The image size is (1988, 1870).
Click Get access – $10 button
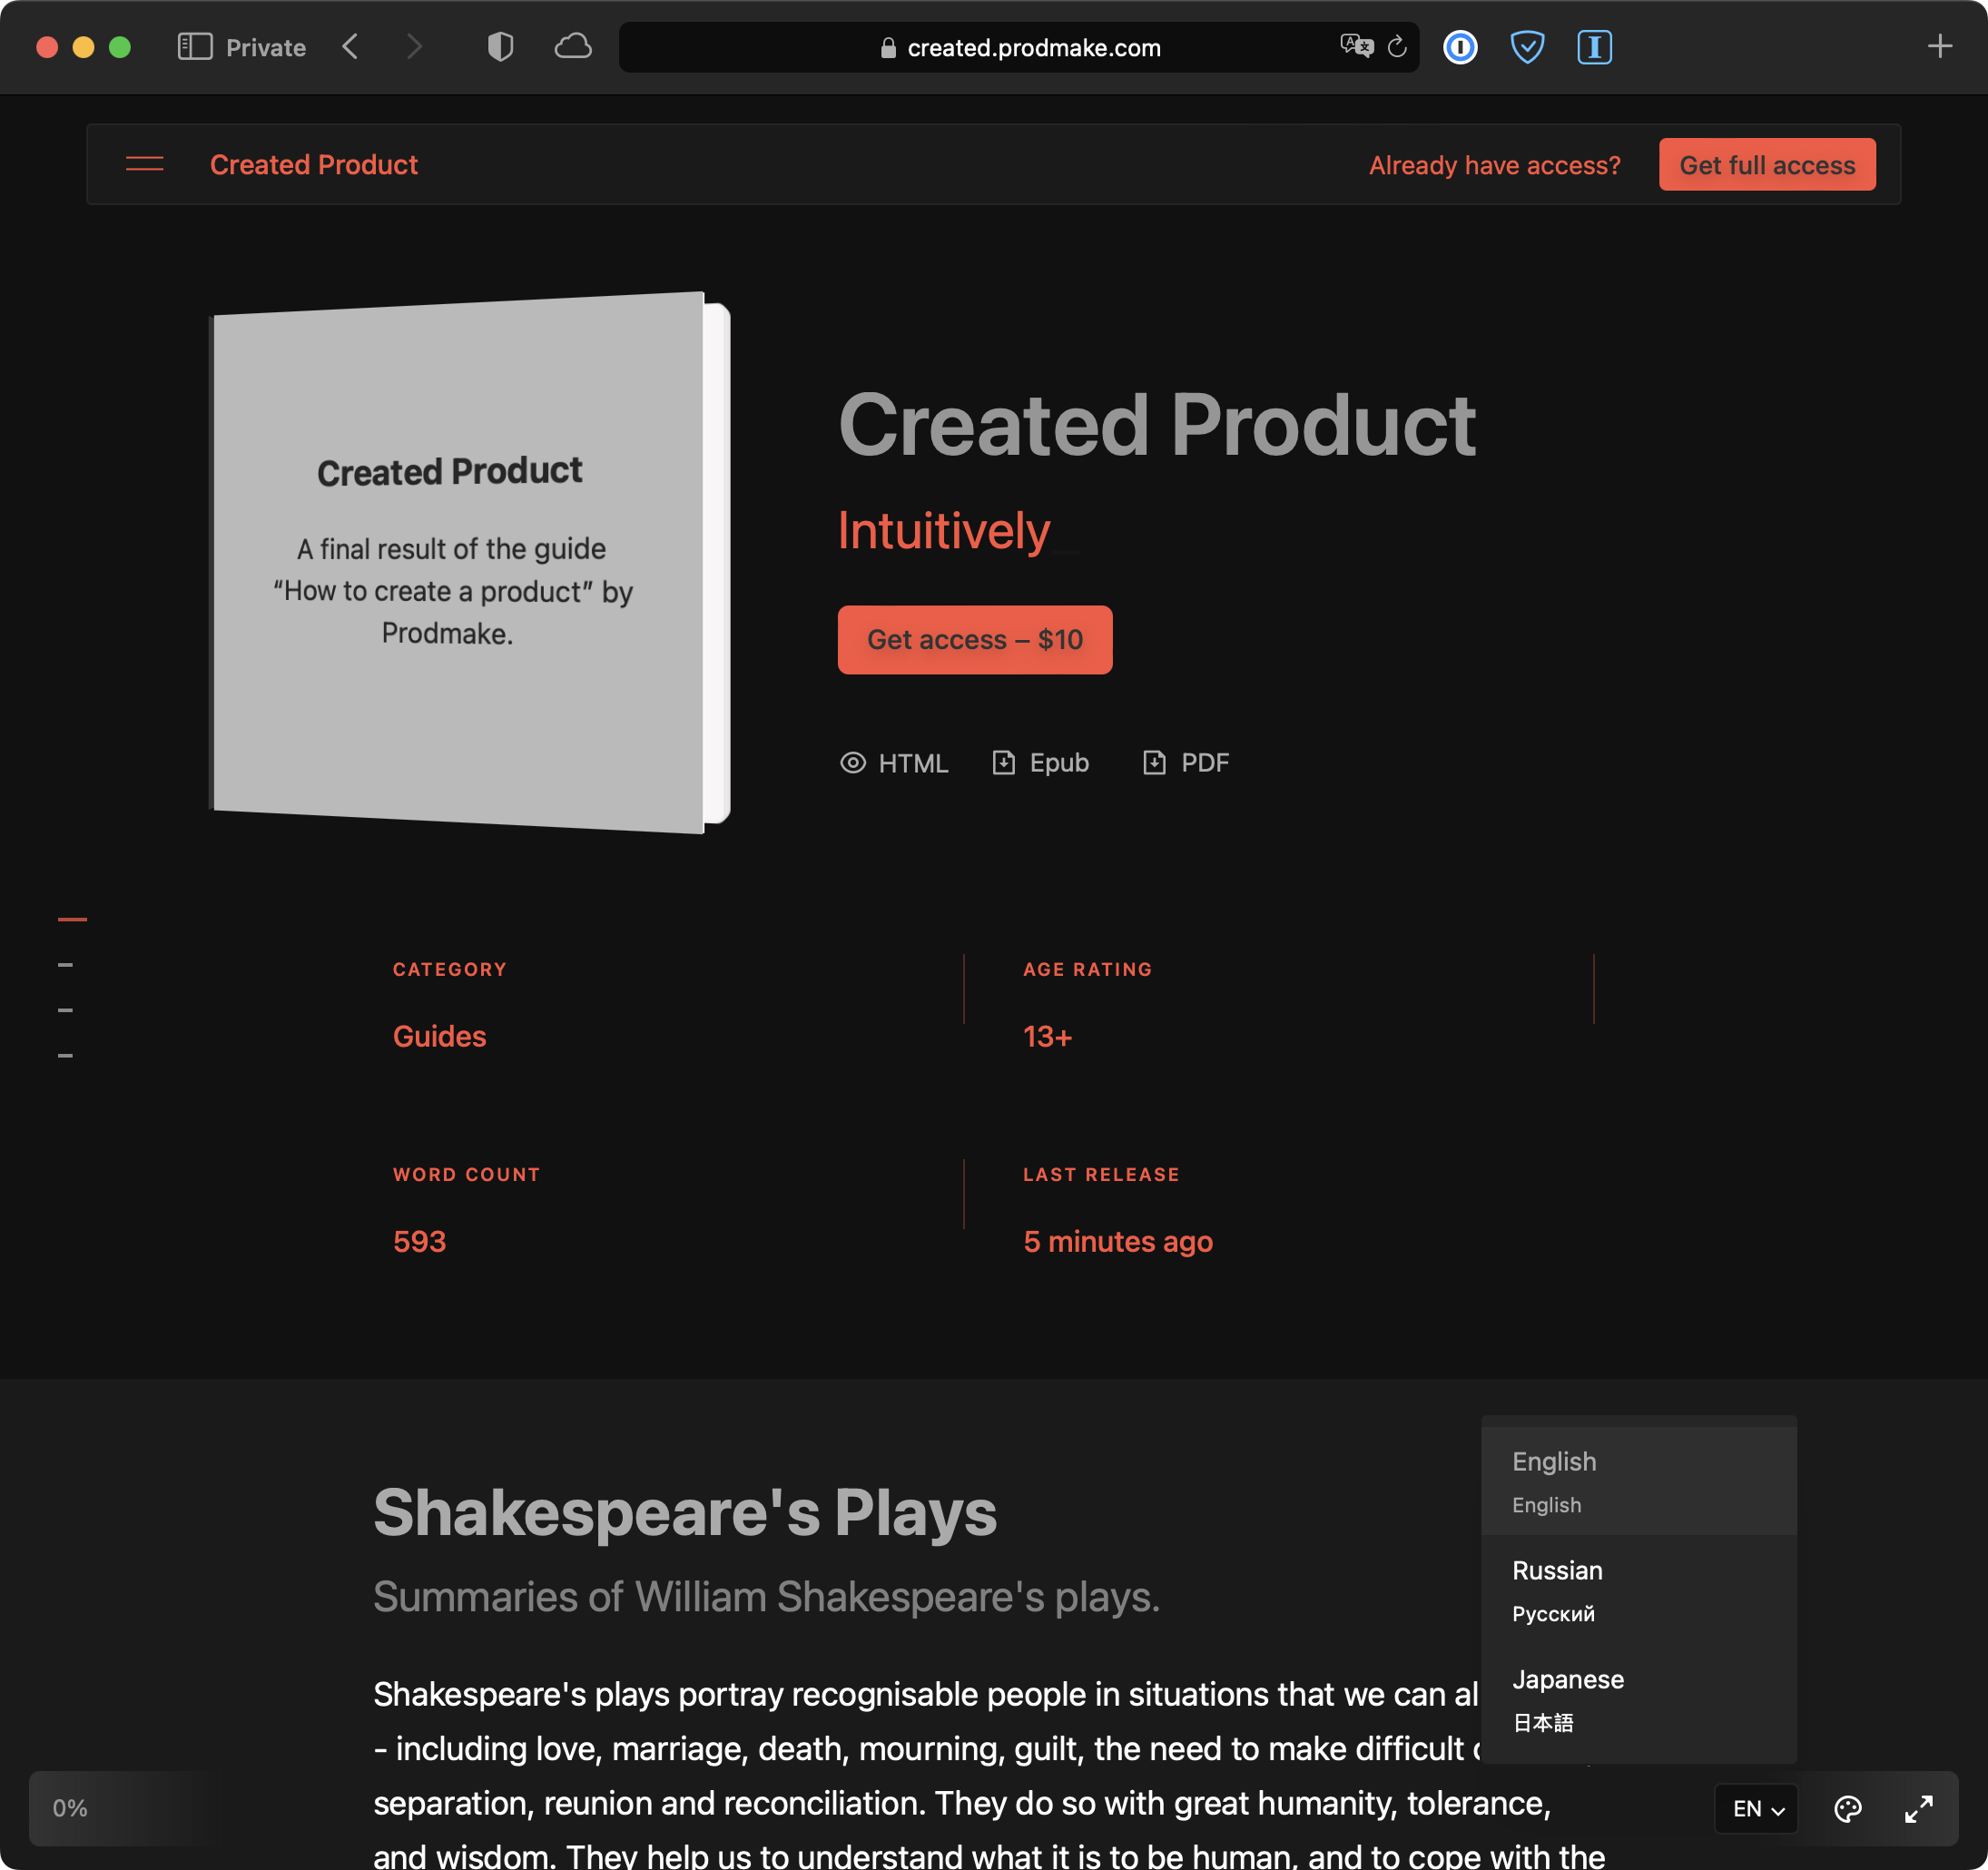point(974,640)
